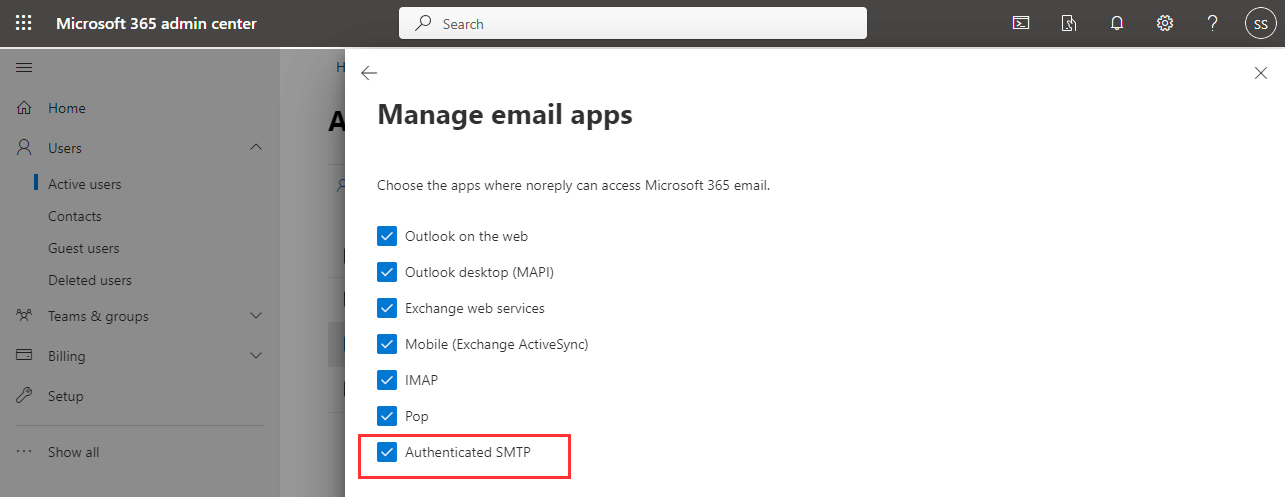
Task: Open Contacts in navigation
Action: (75, 216)
